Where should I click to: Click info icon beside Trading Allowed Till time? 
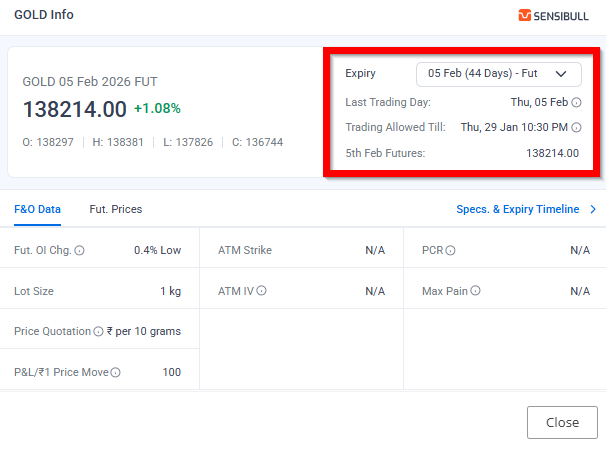[577, 128]
